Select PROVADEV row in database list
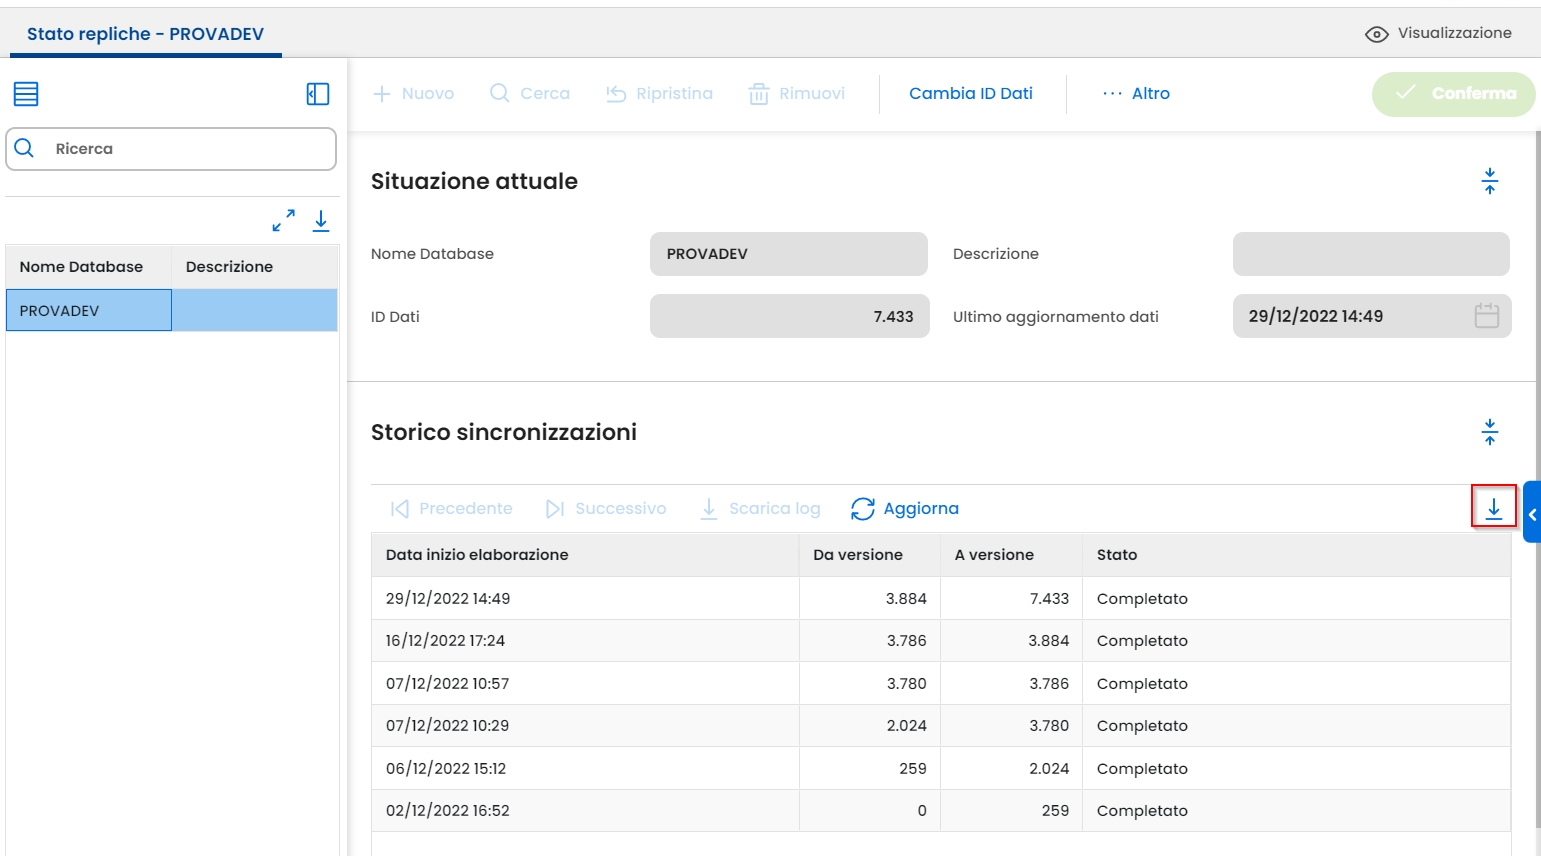This screenshot has width=1541, height=856. click(88, 310)
